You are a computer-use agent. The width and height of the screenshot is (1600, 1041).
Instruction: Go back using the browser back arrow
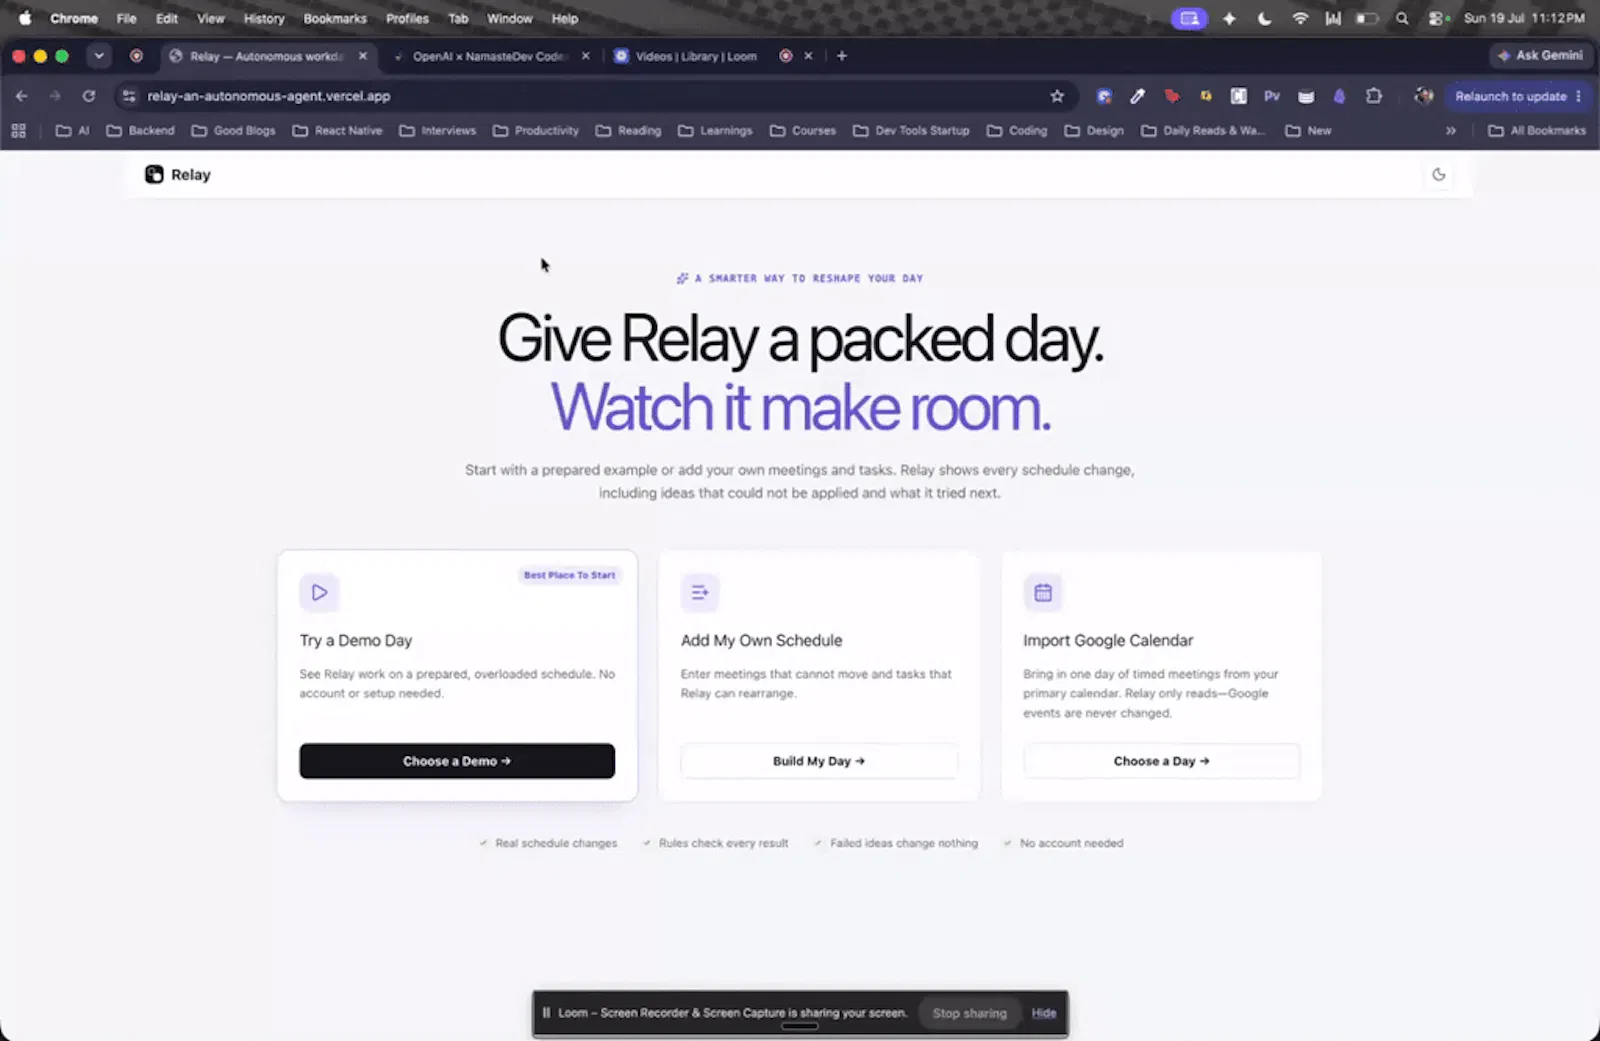(x=22, y=96)
